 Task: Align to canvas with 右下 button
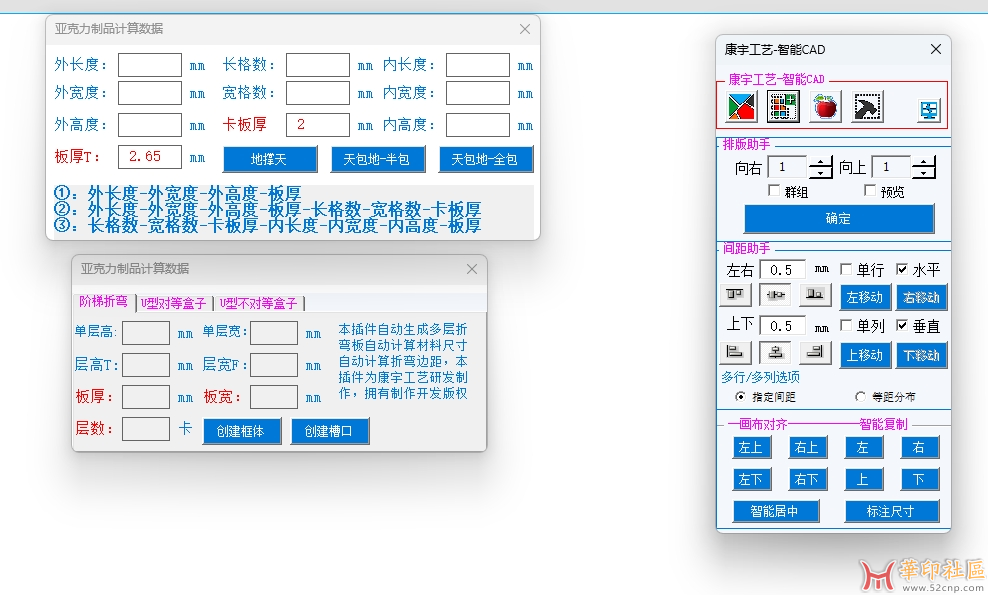(807, 479)
